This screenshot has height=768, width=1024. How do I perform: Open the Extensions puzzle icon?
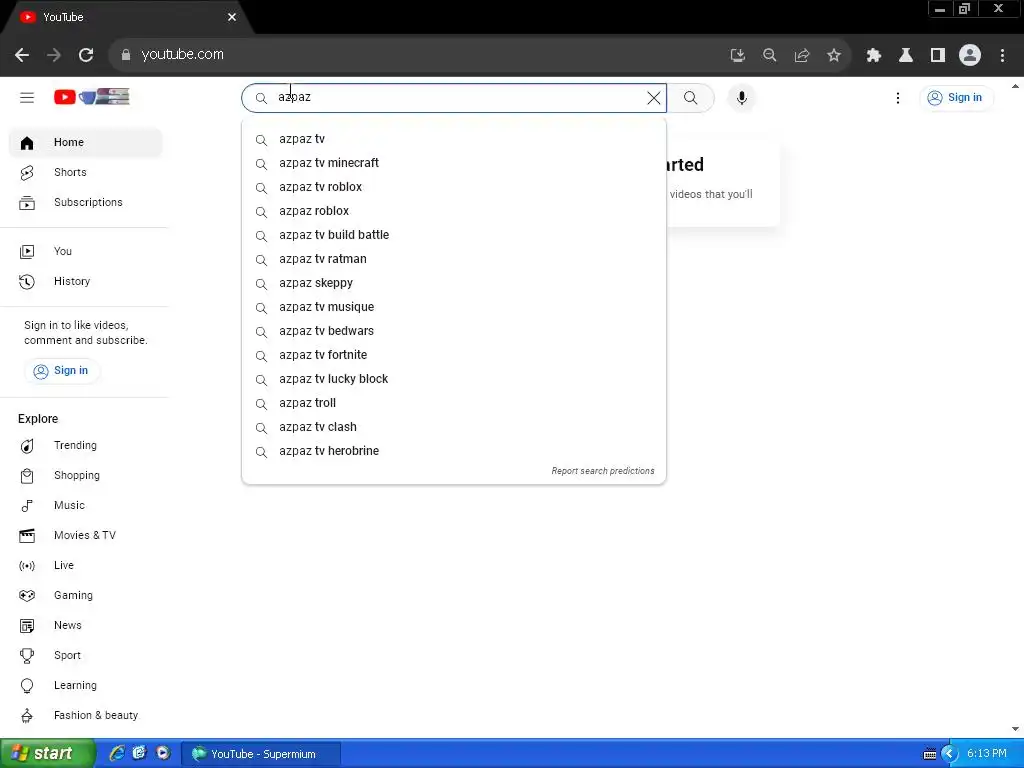[x=874, y=56]
